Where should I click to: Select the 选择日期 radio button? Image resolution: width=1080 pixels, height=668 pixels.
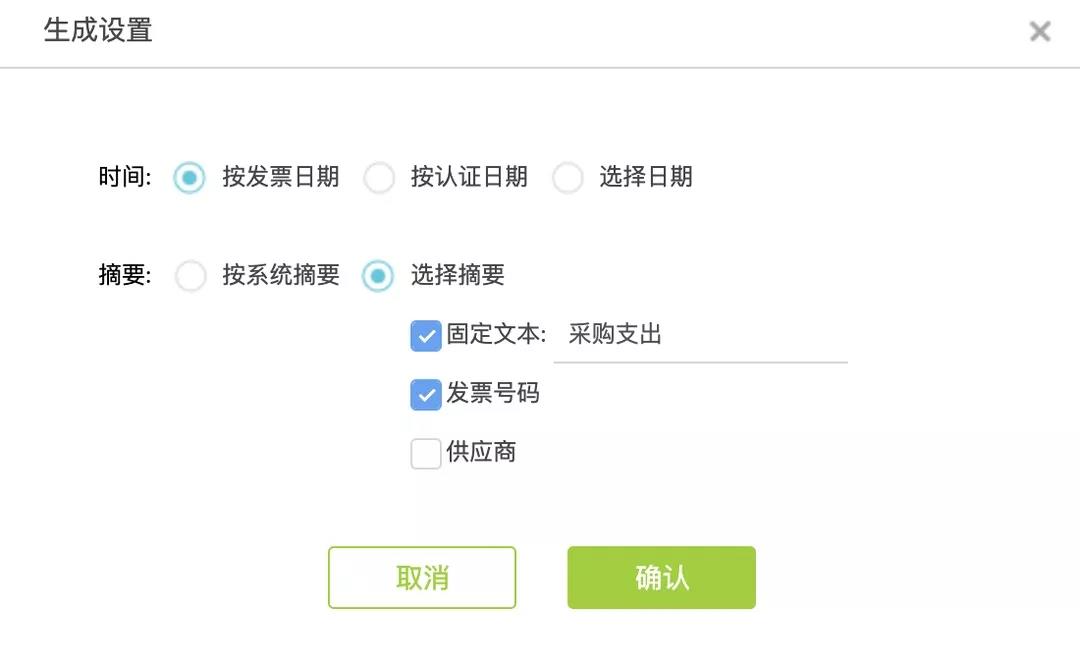568,178
